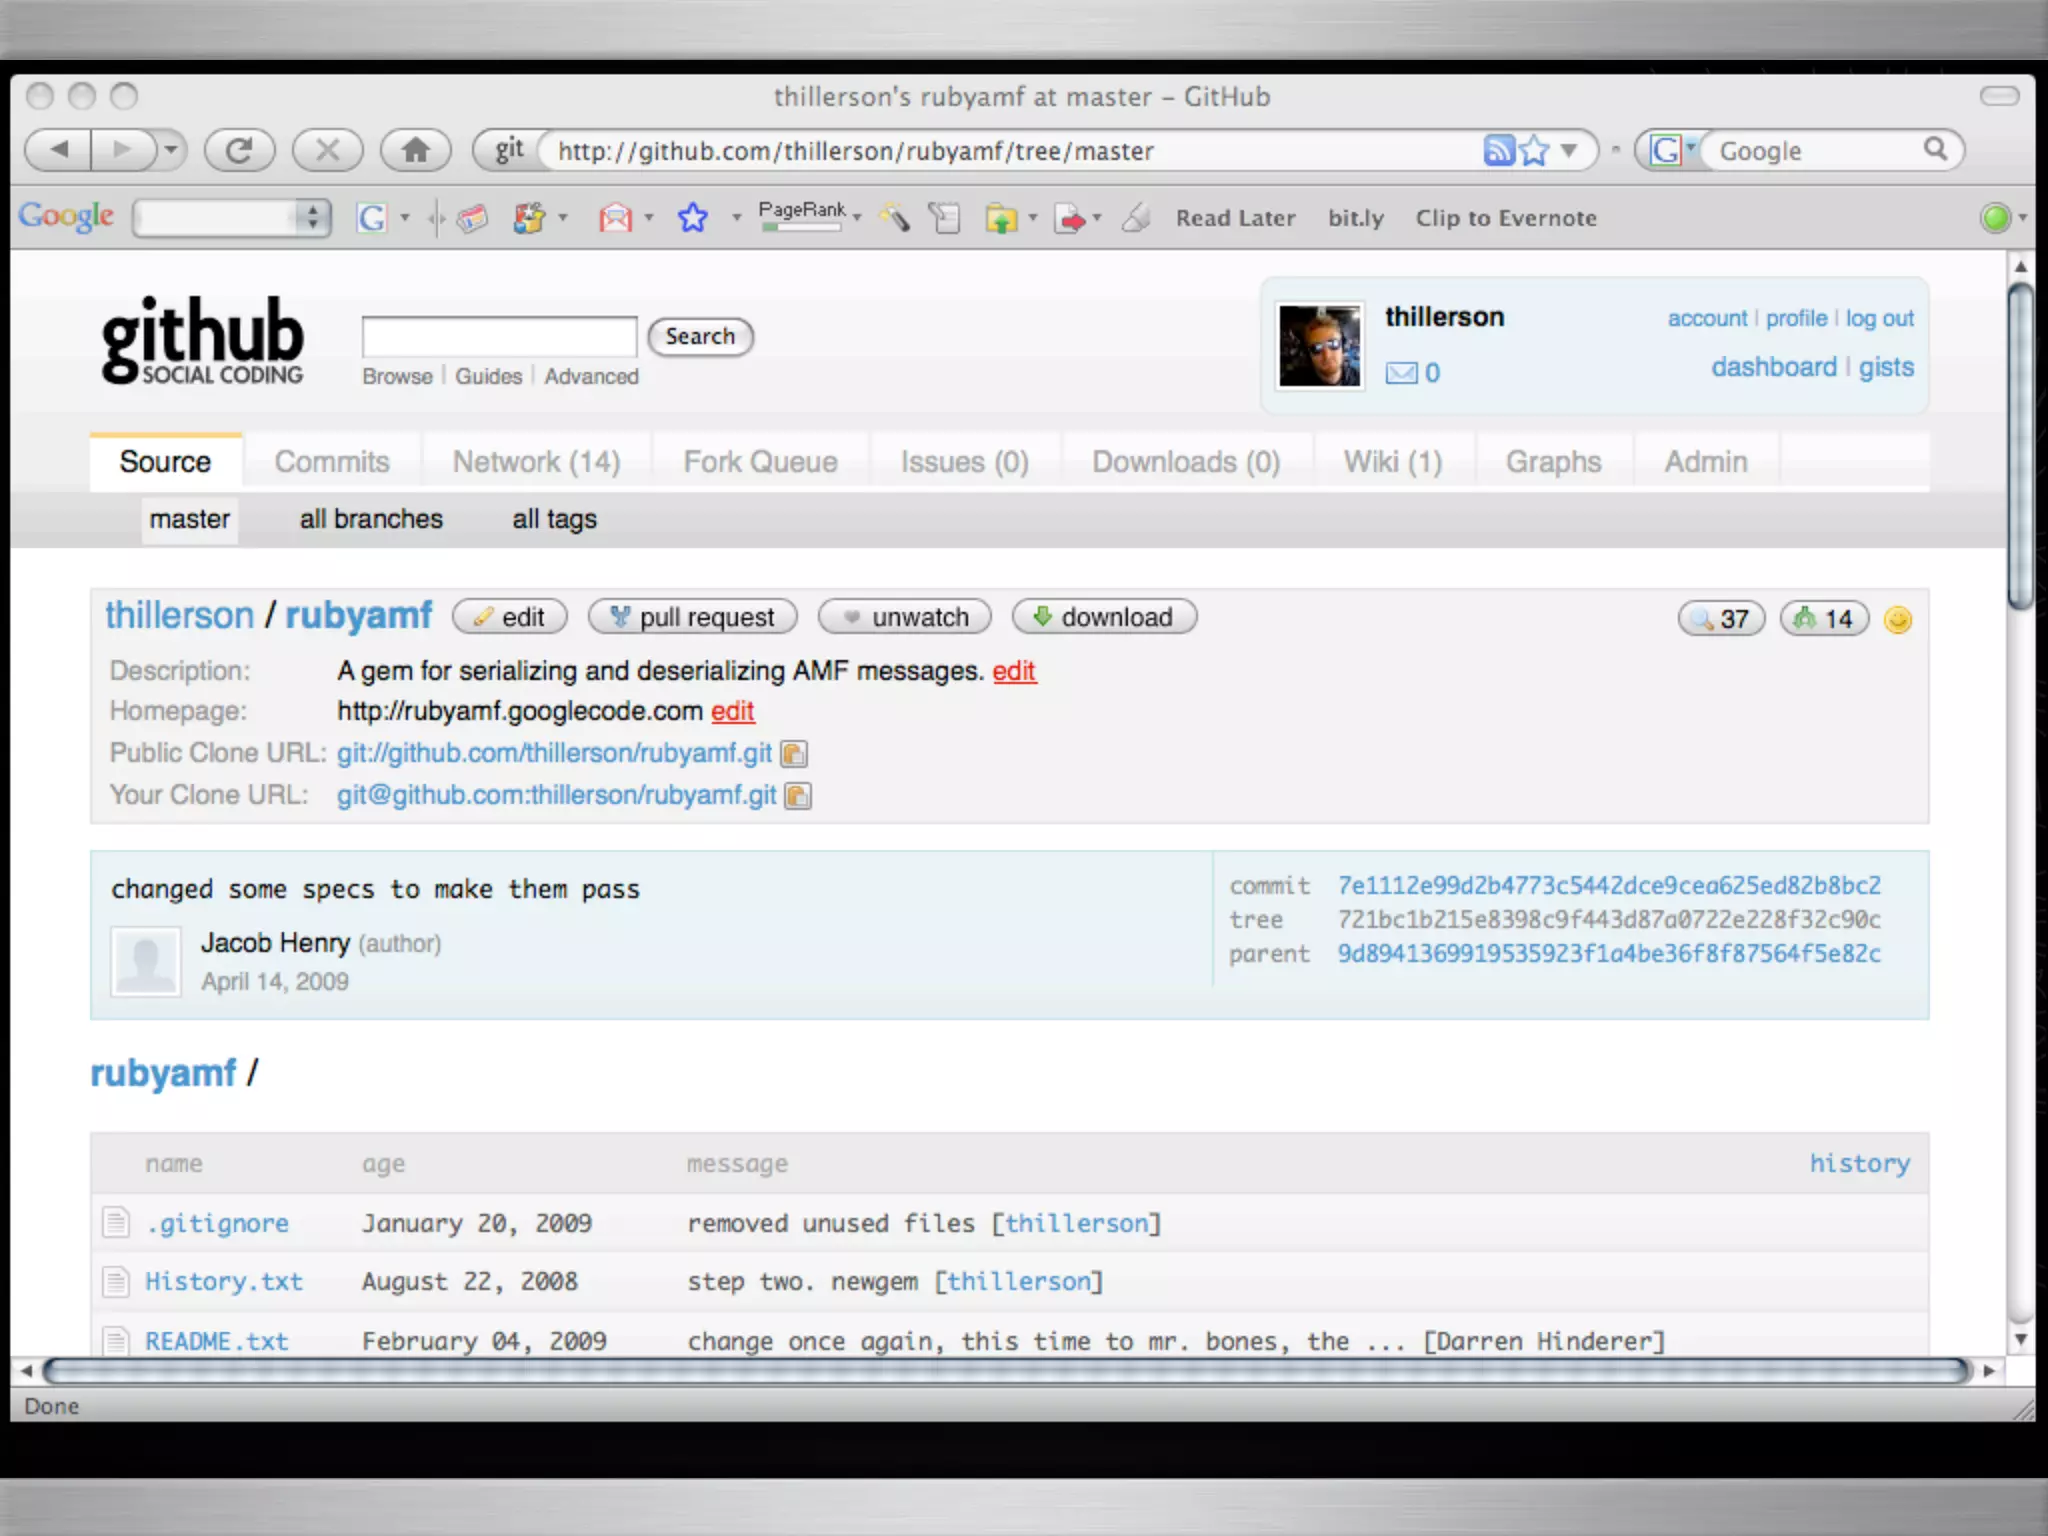Screen dimensions: 2048x1536
Task: Click the RSS feed icon in address bar
Action: click(x=1498, y=150)
